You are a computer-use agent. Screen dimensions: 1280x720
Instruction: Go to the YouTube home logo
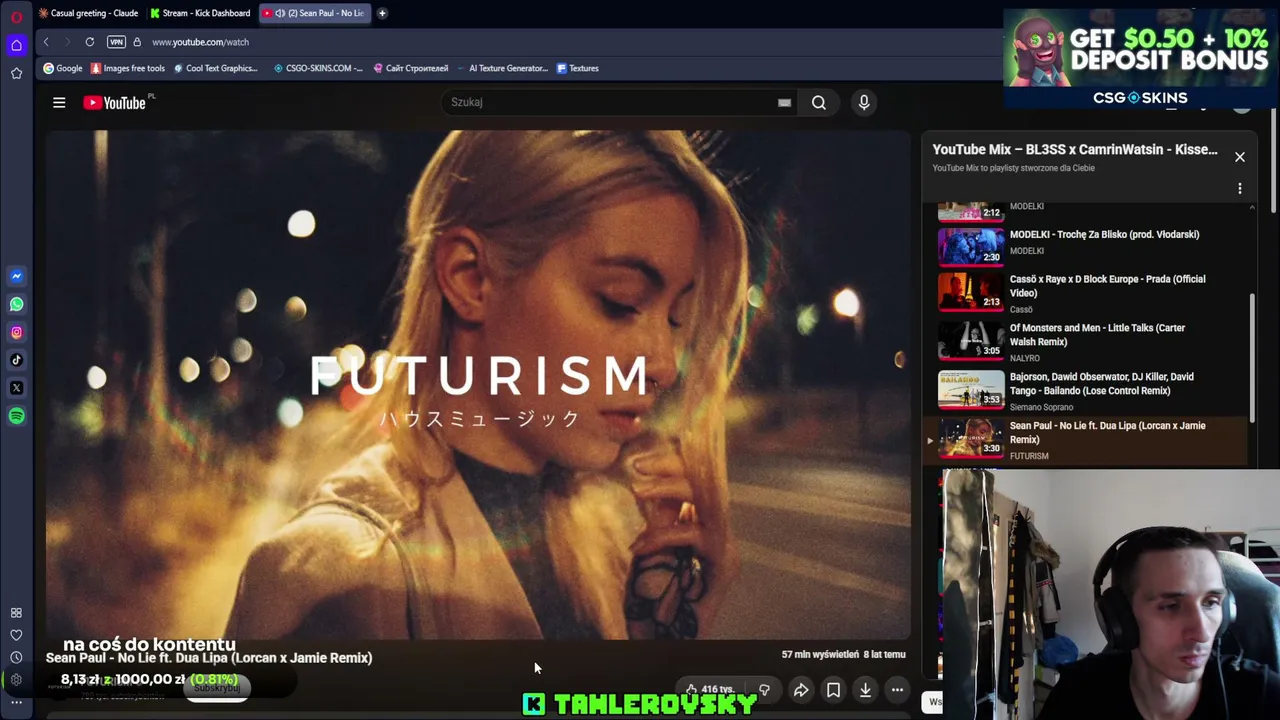pos(116,102)
